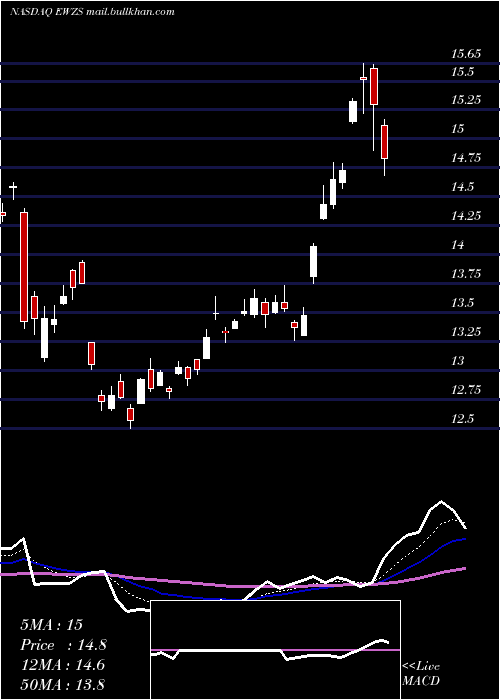Image resolution: width=500 pixels, height=700 pixels.
Task: Select the 15.25 price axis label
Action: [x=466, y=100]
